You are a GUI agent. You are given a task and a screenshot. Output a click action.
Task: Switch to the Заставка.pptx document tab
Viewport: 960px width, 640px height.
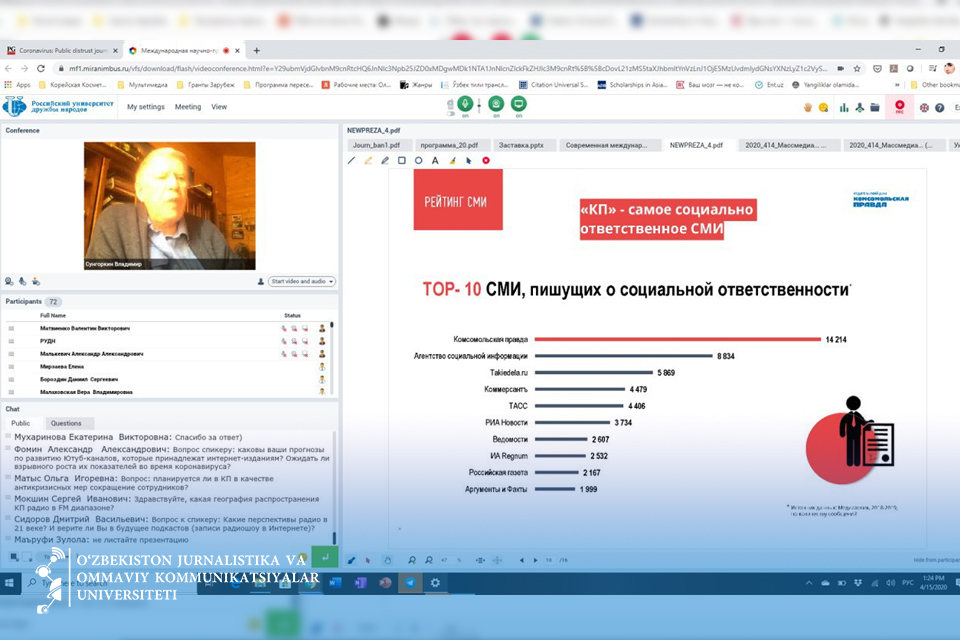click(521, 145)
